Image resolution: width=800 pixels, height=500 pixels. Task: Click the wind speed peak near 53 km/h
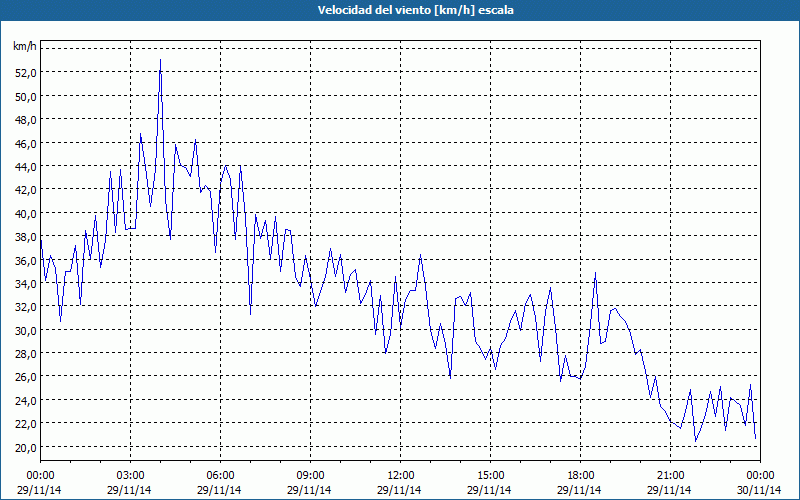tap(160, 60)
